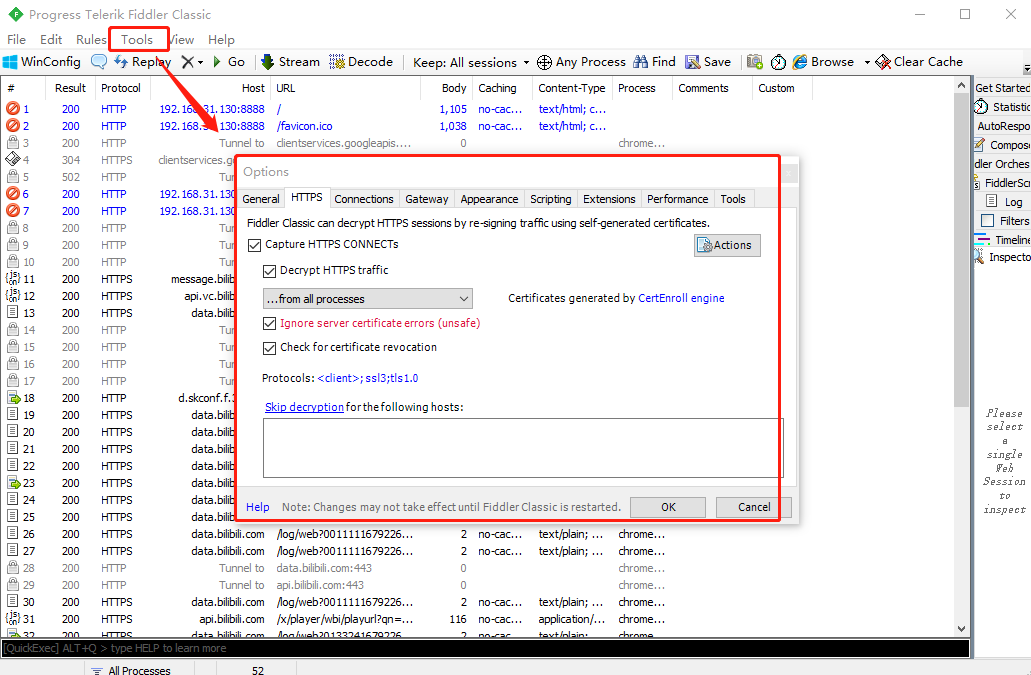The image size is (1031, 675).
Task: Open the '...from all processes' dropdown
Action: click(368, 299)
